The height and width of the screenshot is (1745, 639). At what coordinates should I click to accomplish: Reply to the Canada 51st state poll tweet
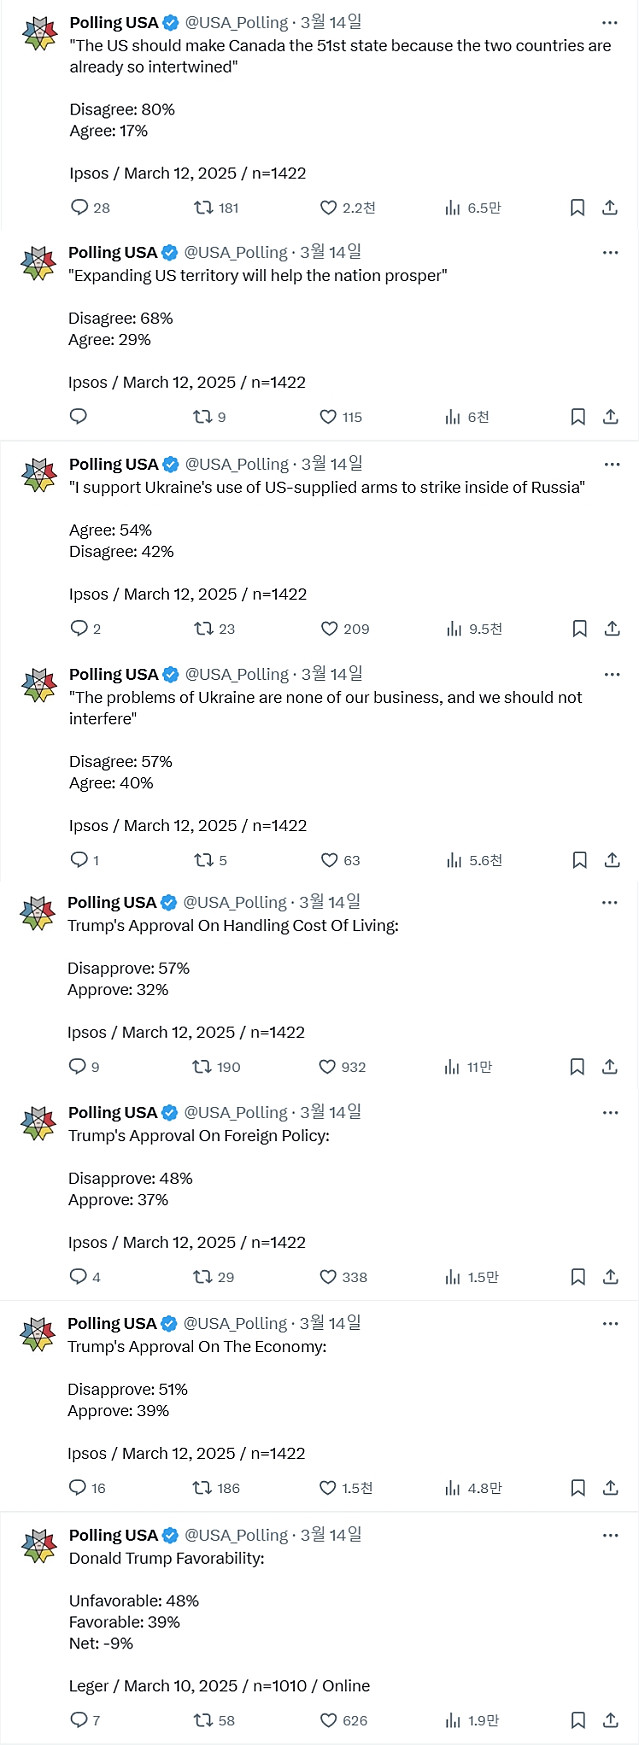81,208
